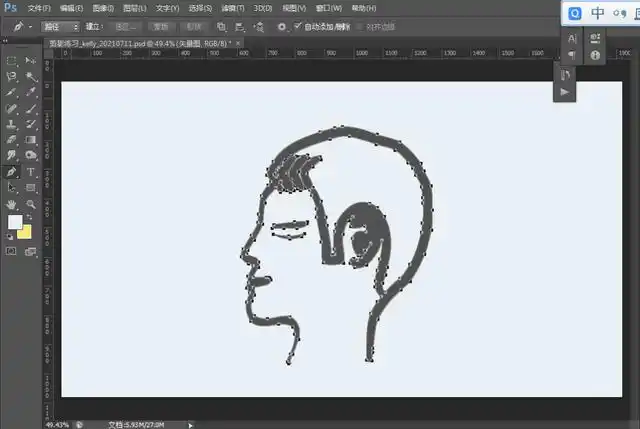Open the Info panel icon

point(595,55)
